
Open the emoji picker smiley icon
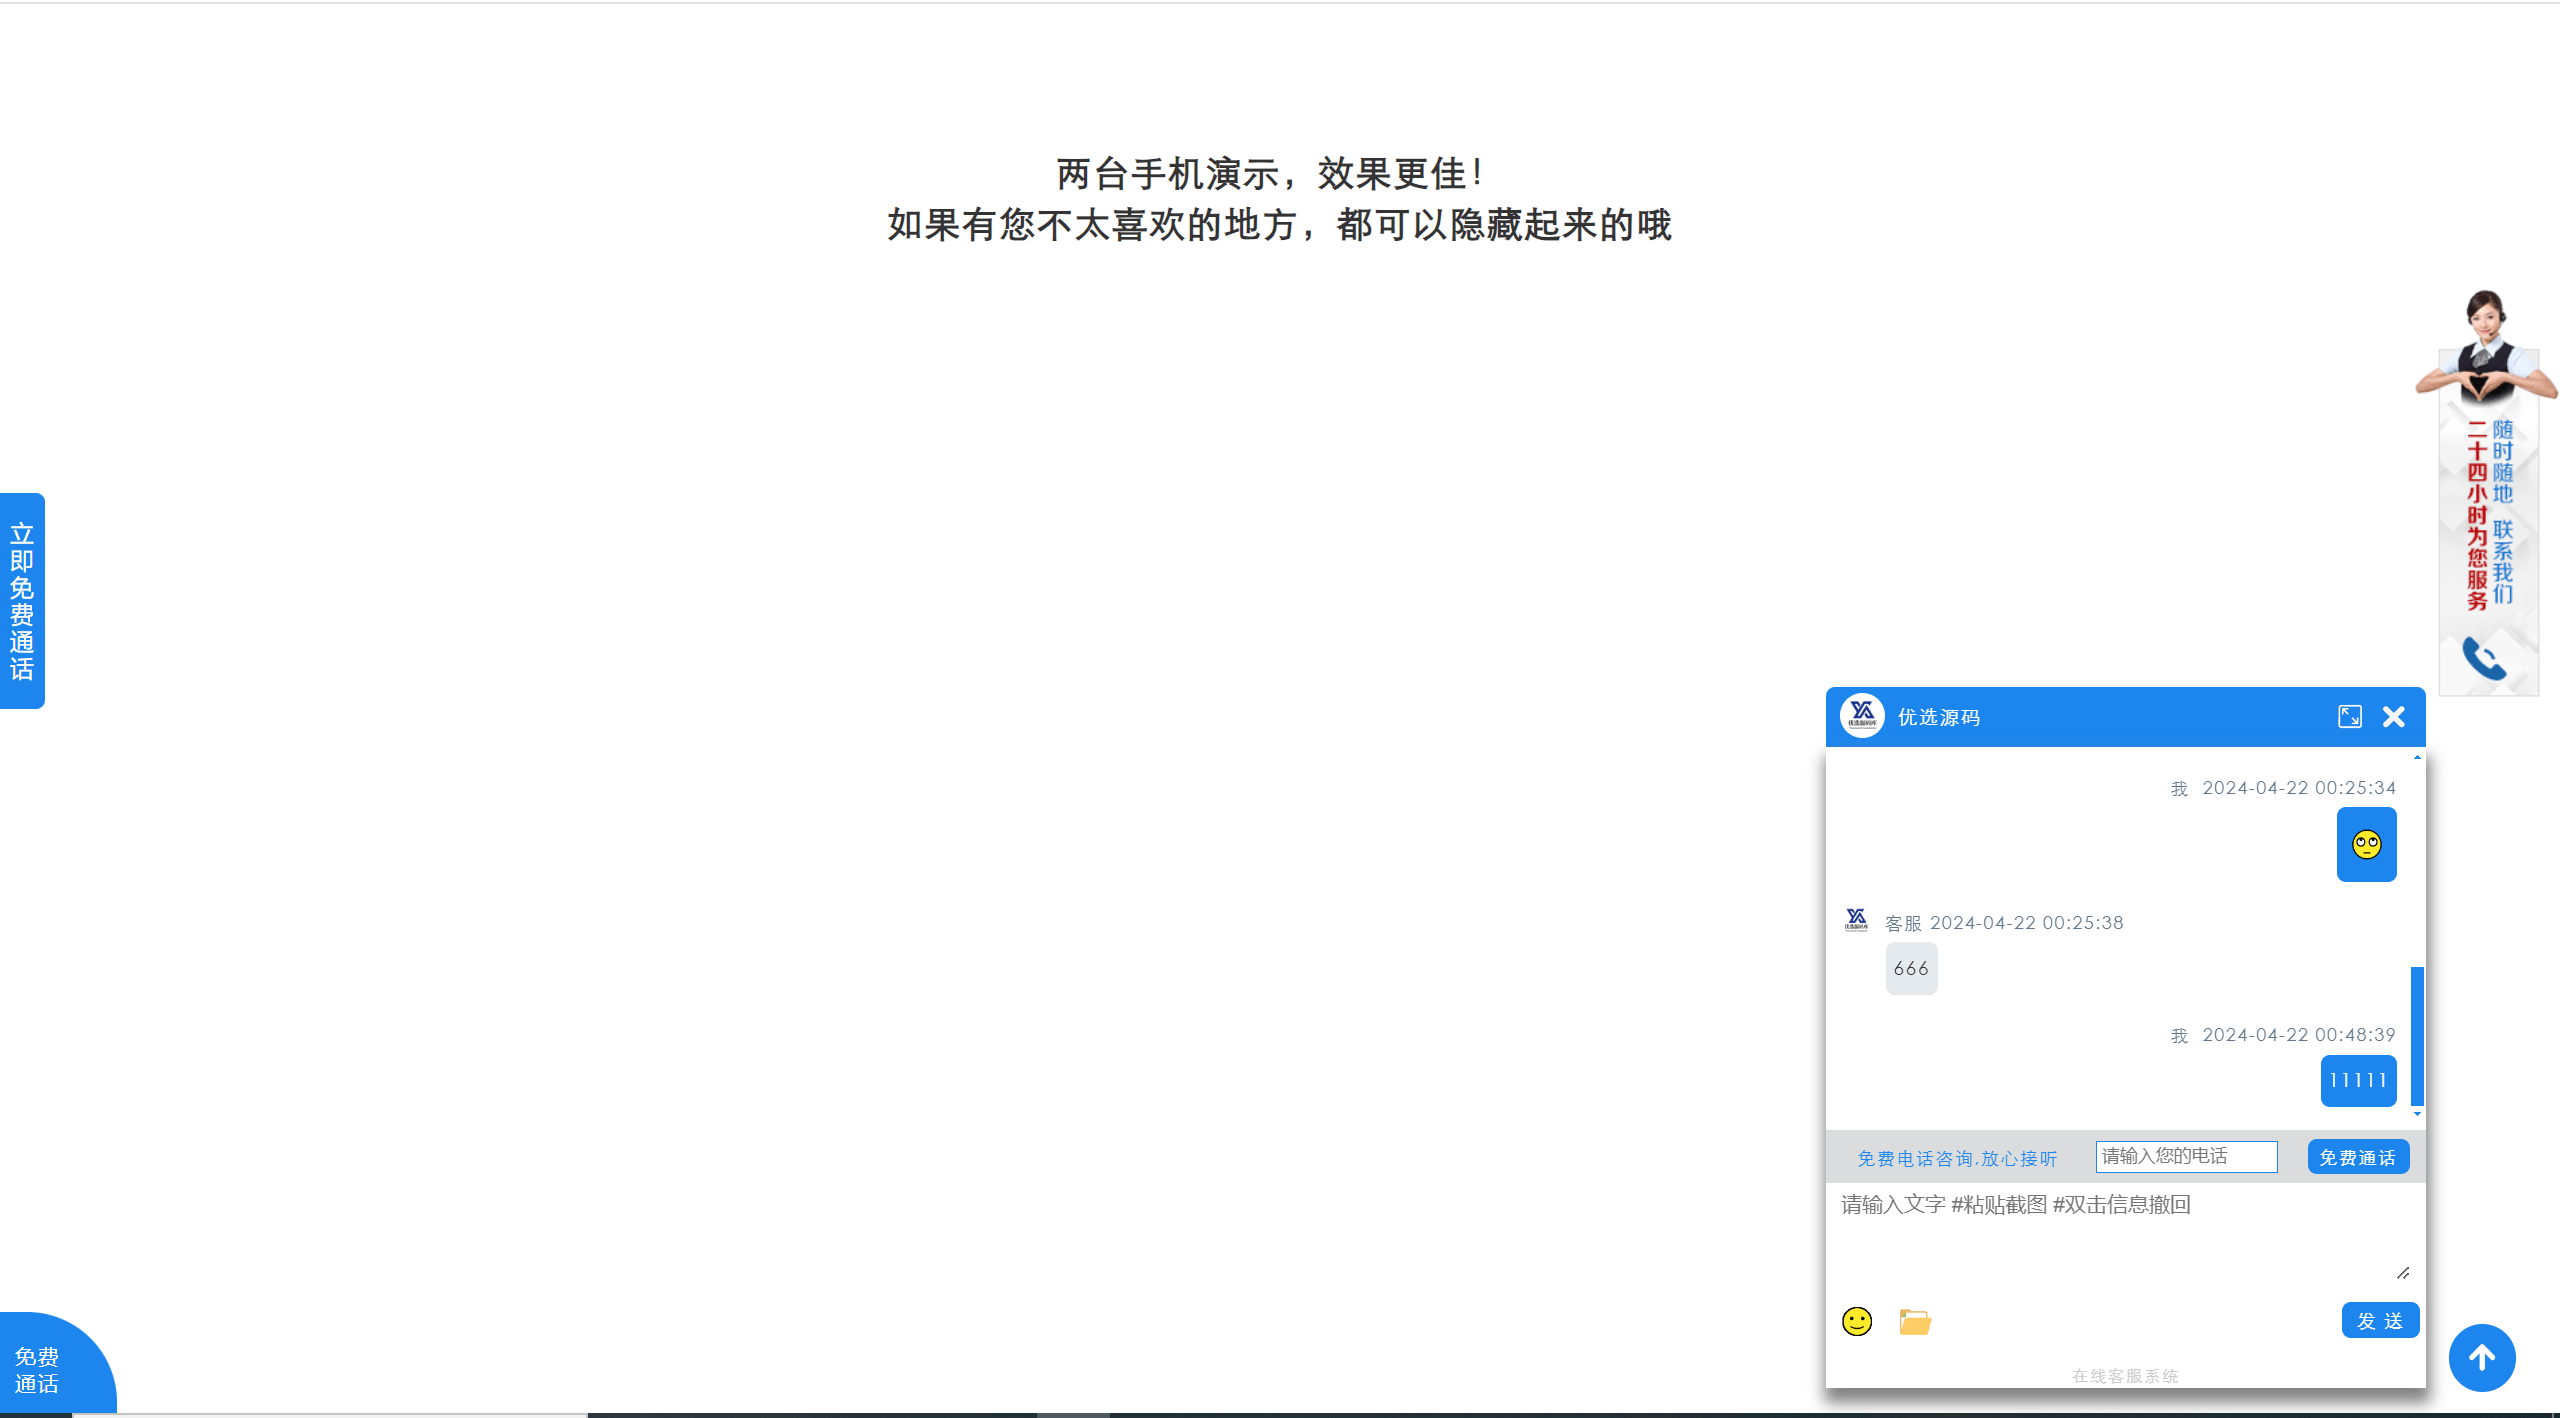click(x=1857, y=1321)
